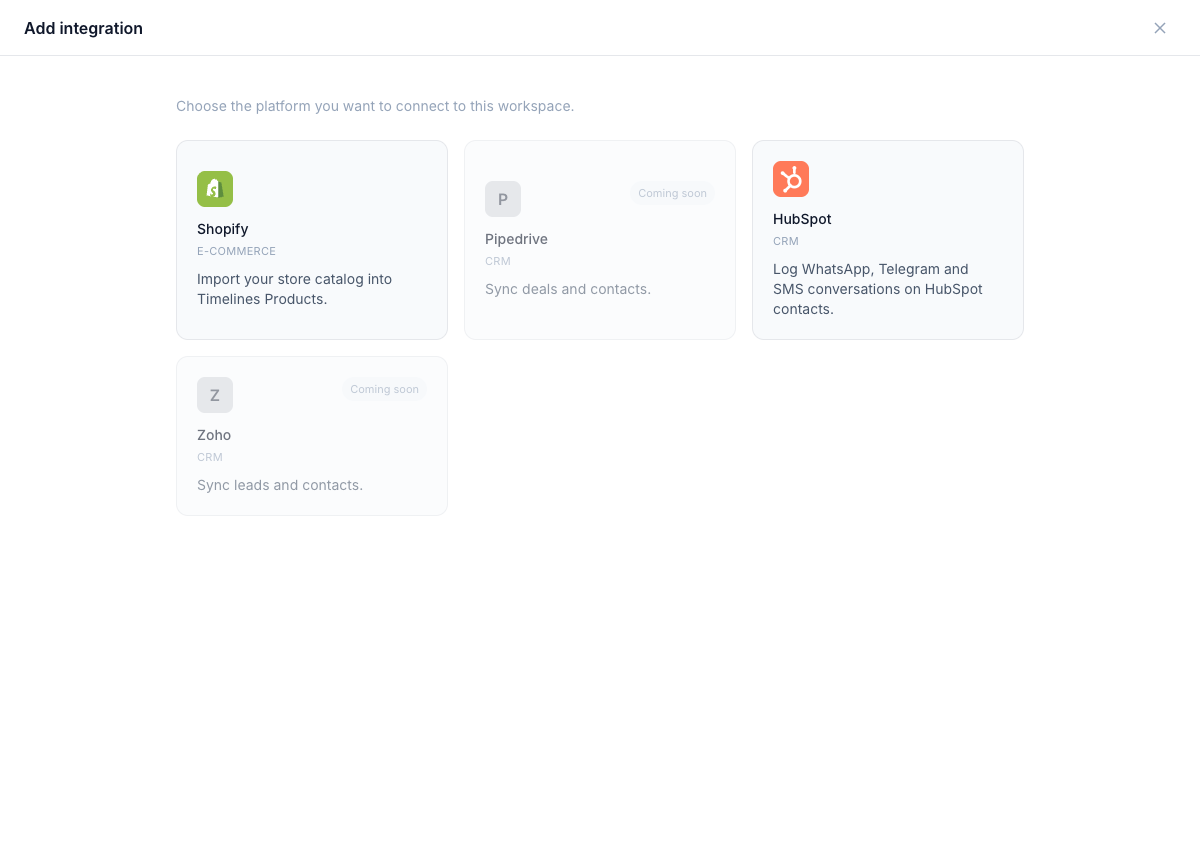Image resolution: width=1200 pixels, height=863 pixels.
Task: Select the Zoho integration title
Action: [x=214, y=435]
